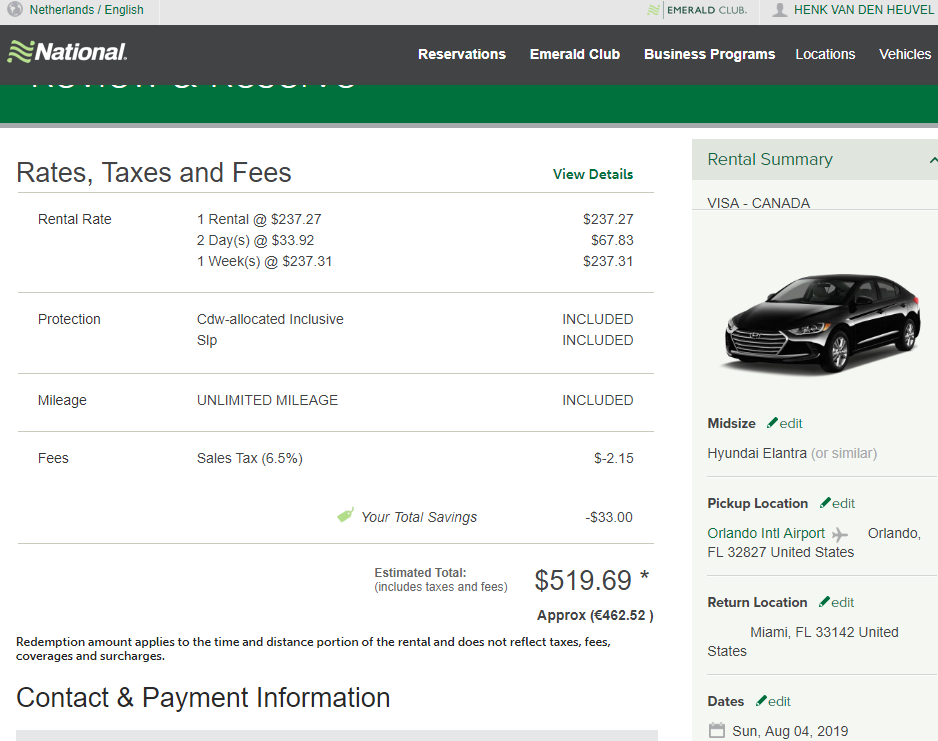Click the Sales Tax (6.5%) fee line
This screenshot has height=741, width=938.
[x=250, y=459]
